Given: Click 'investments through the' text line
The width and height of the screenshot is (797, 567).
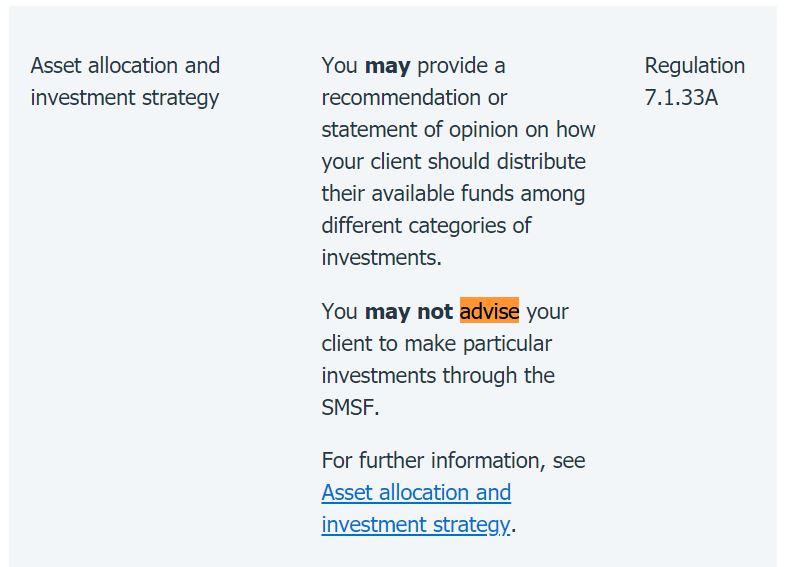Looking at the screenshot, I should [x=438, y=375].
